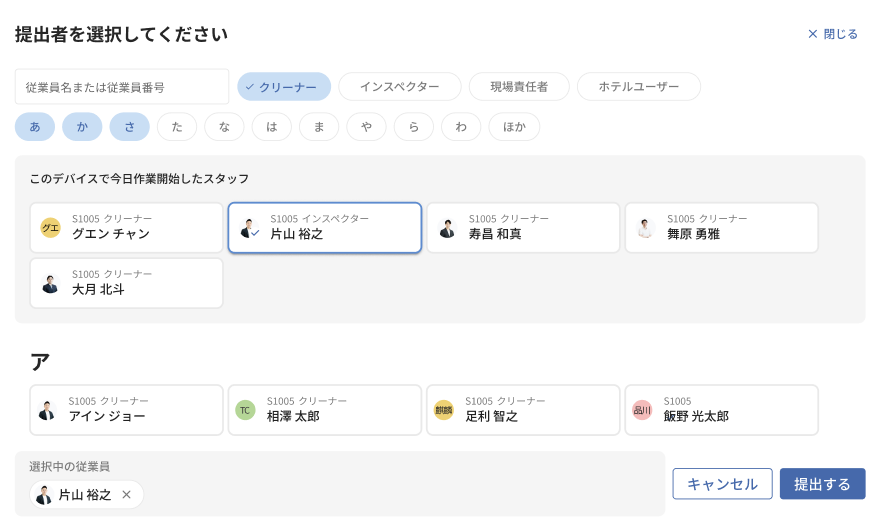Click グエン チャン's yellow avatar icon
The width and height of the screenshot is (884, 526).
(x=50, y=228)
